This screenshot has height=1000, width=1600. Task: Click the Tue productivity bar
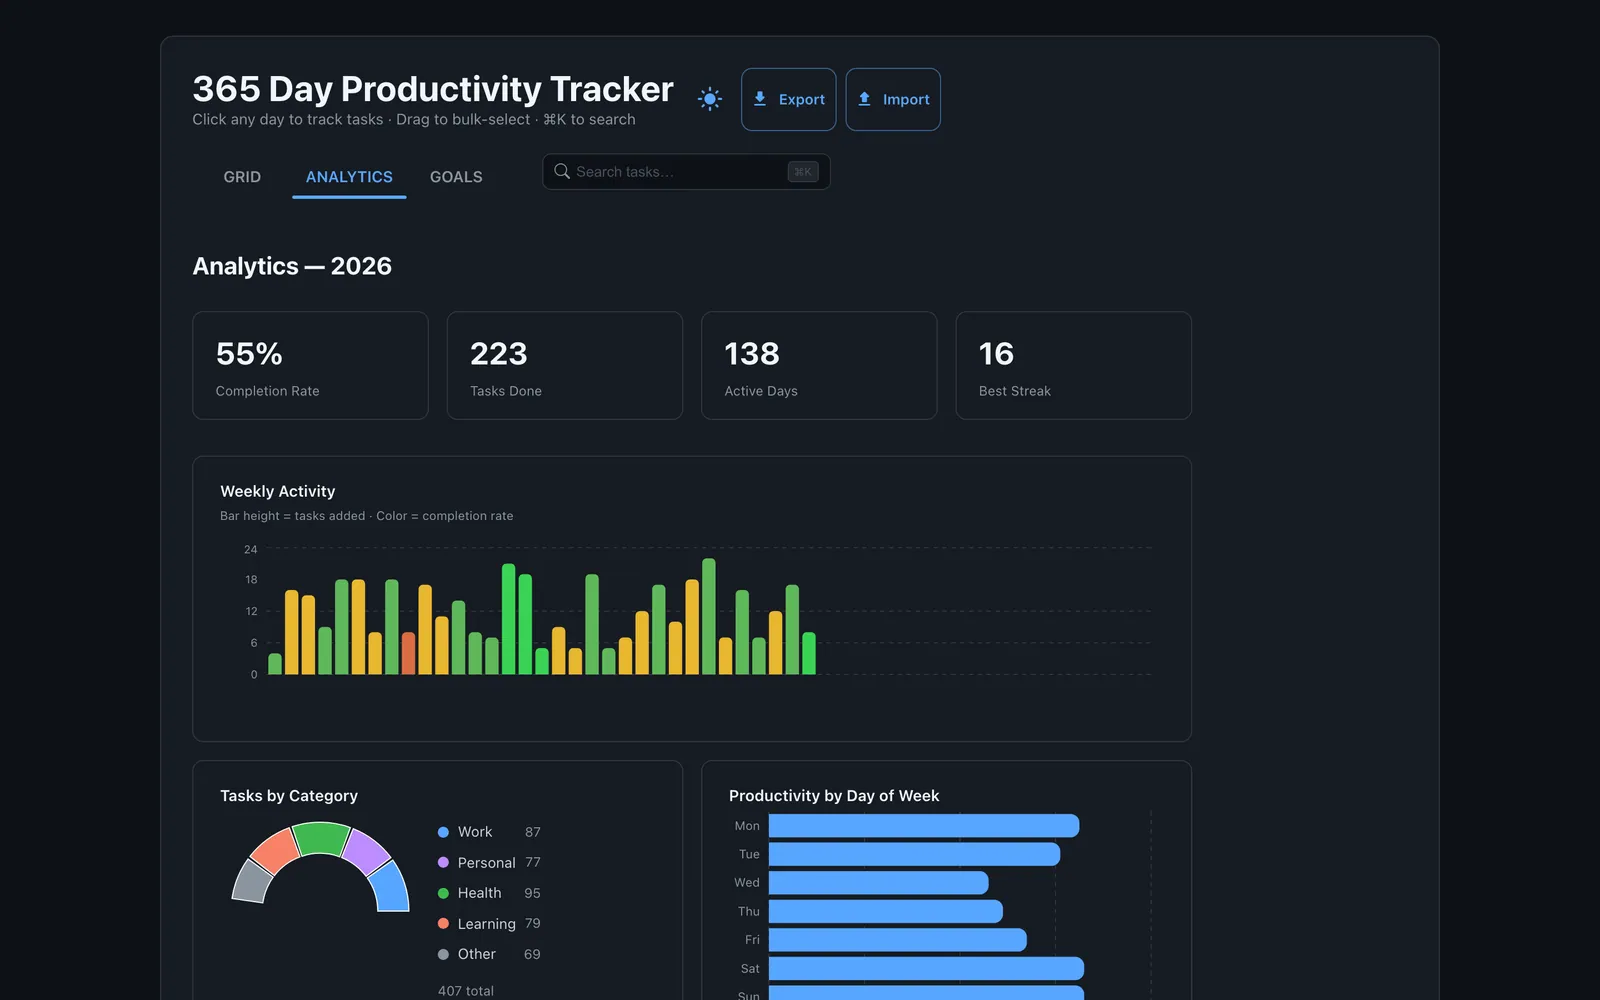coord(914,854)
